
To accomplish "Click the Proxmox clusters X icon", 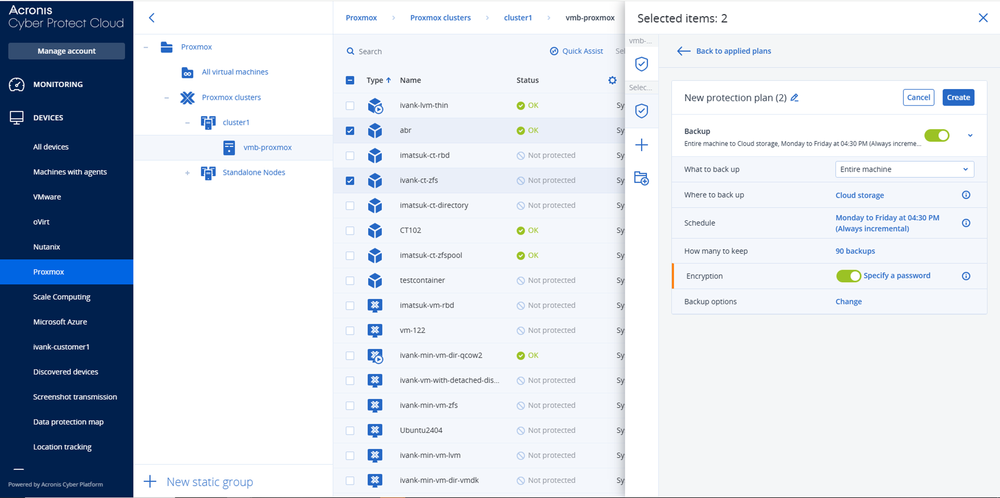I will point(188,98).
